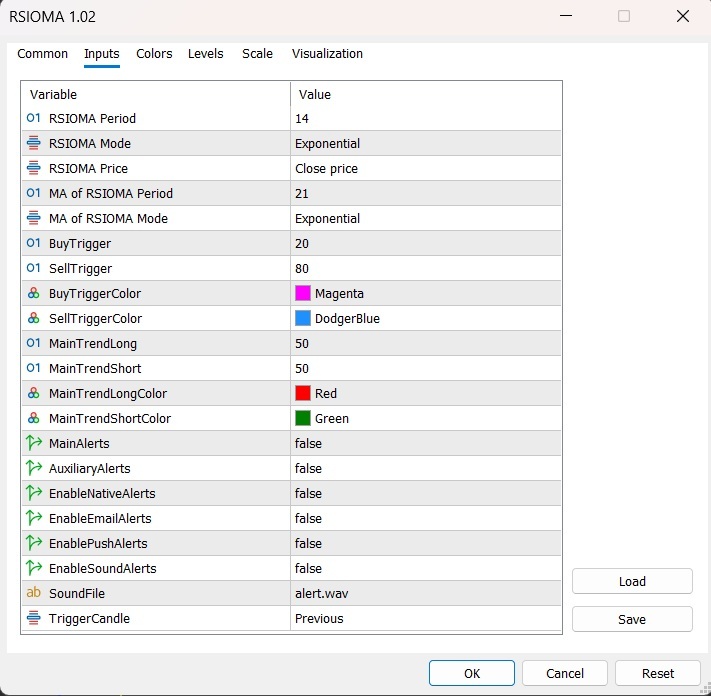Click the Load button

[x=632, y=581]
